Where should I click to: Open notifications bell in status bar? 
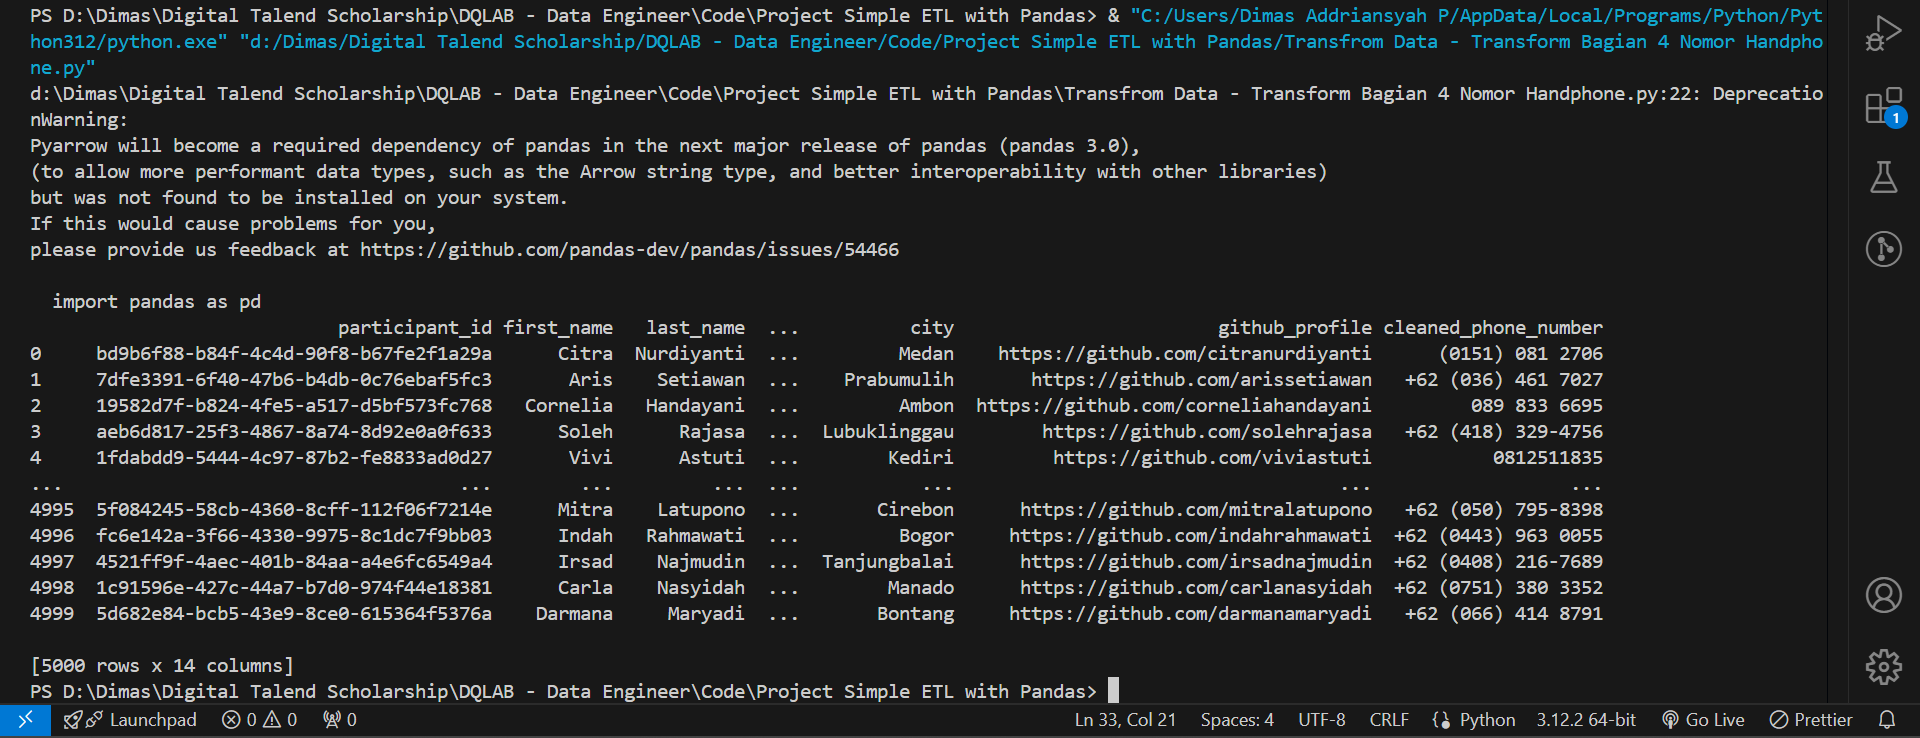[x=1887, y=720]
